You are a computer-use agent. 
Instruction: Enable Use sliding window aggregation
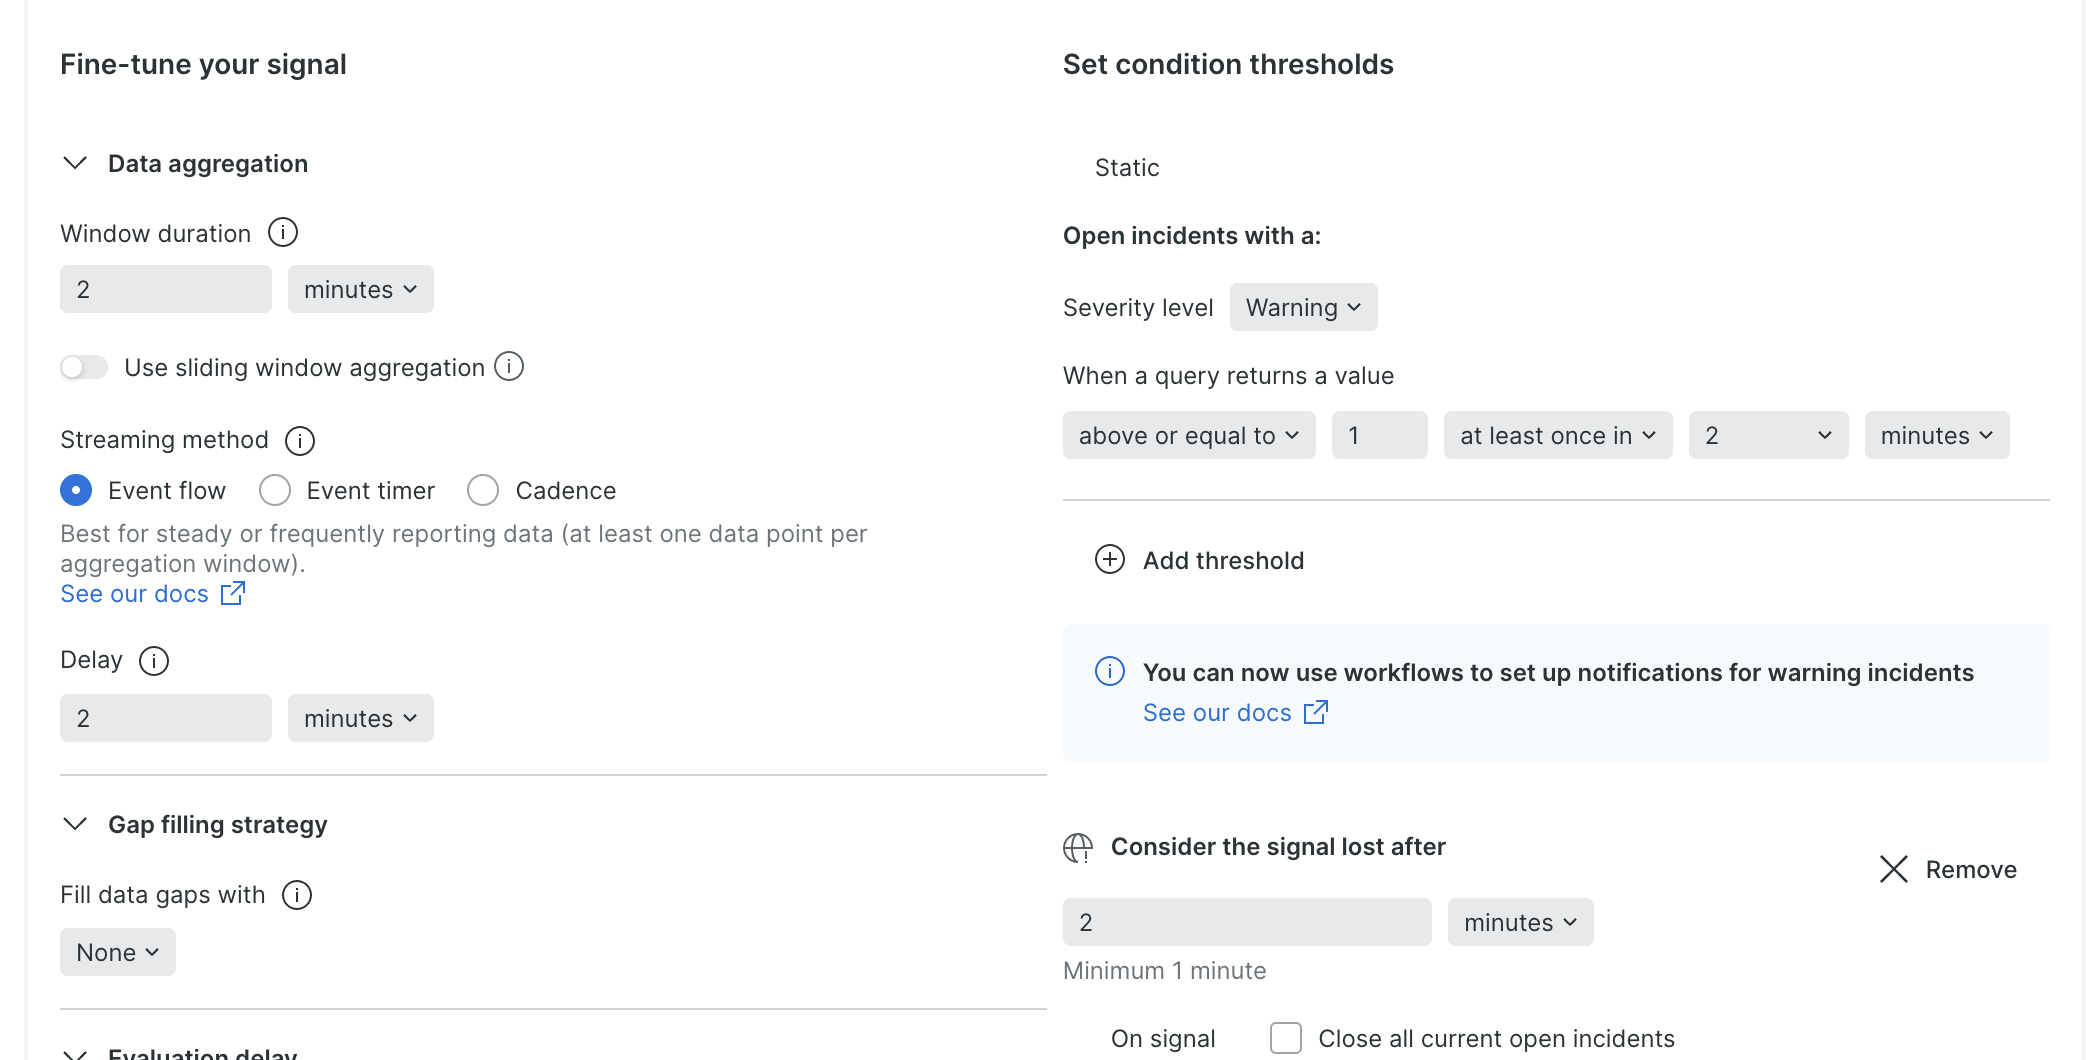pyautogui.click(x=84, y=367)
